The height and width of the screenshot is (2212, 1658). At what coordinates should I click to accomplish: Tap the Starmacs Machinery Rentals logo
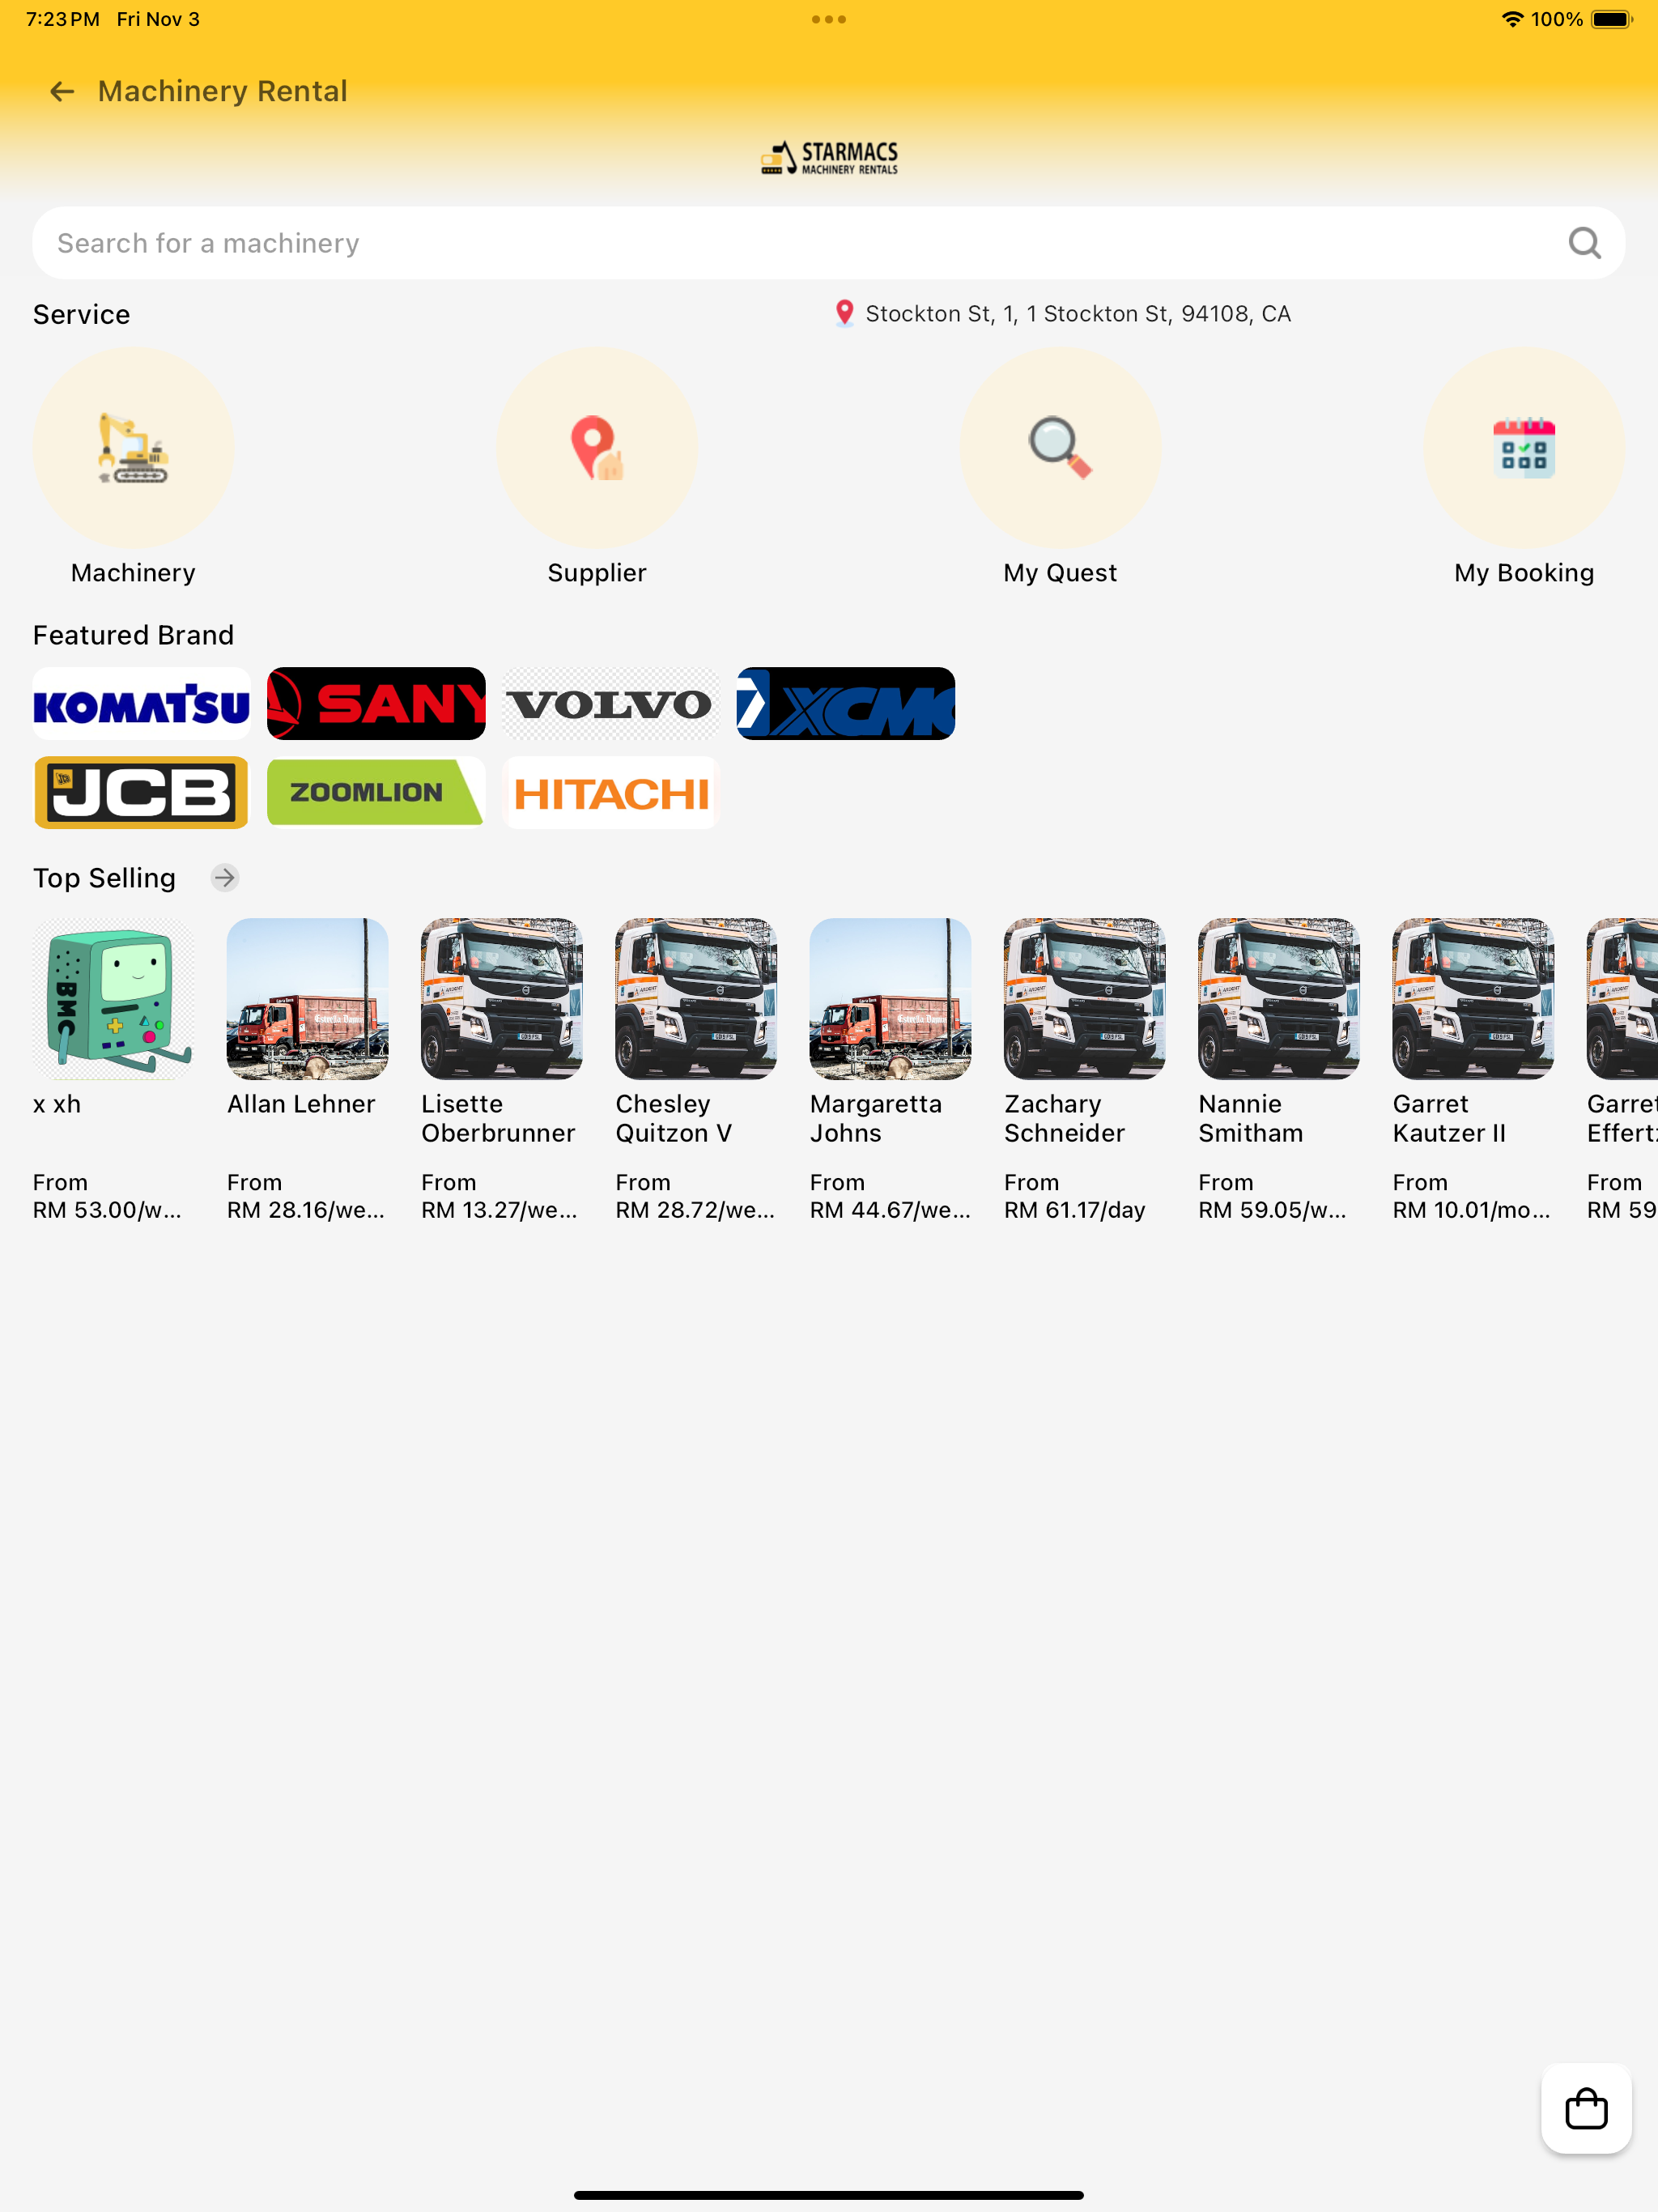pos(829,158)
